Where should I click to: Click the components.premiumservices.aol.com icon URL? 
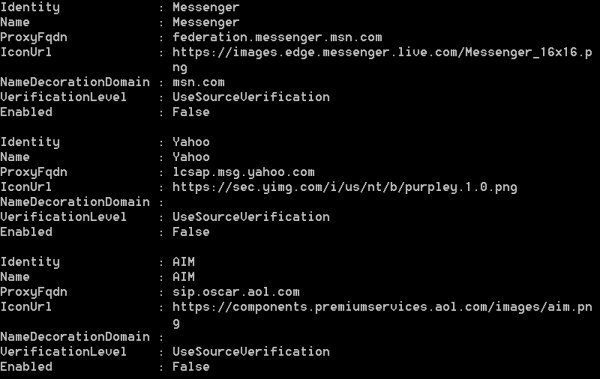[x=382, y=315]
